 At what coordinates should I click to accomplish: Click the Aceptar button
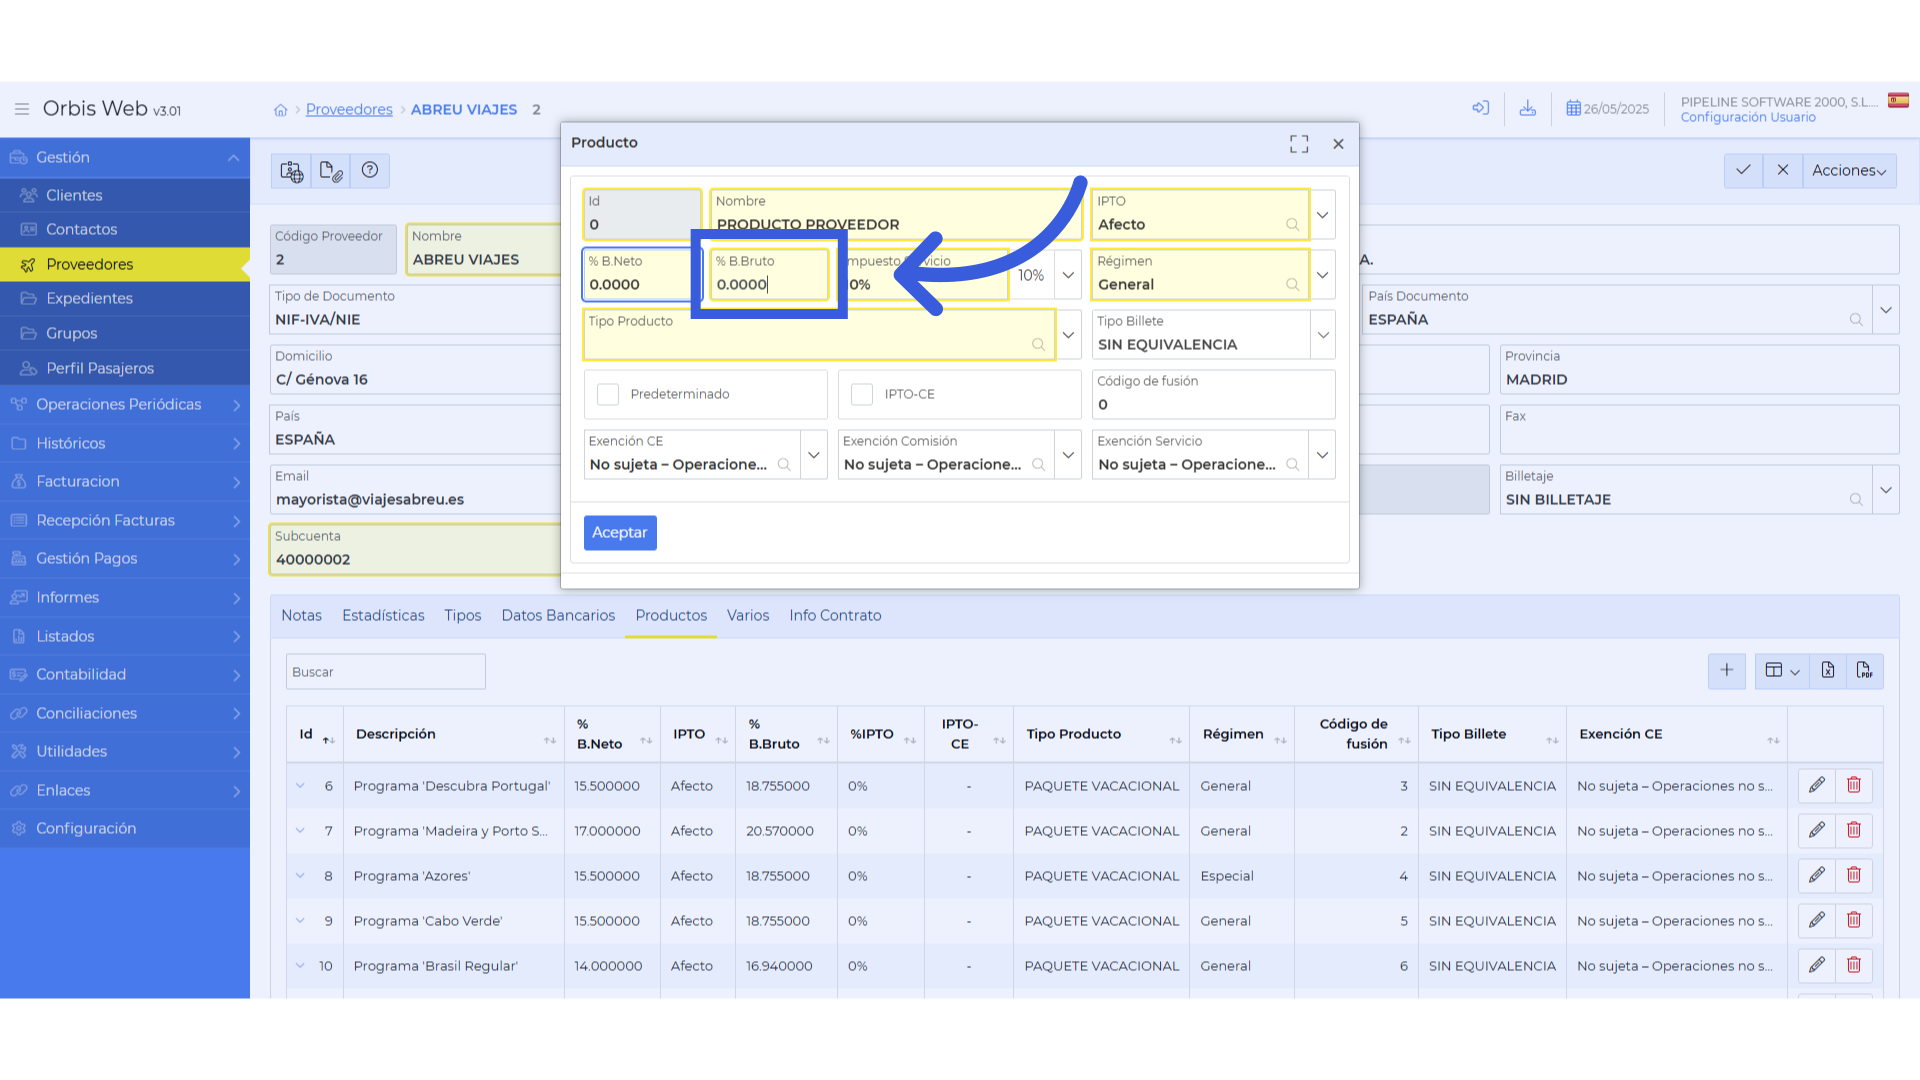pos(620,533)
